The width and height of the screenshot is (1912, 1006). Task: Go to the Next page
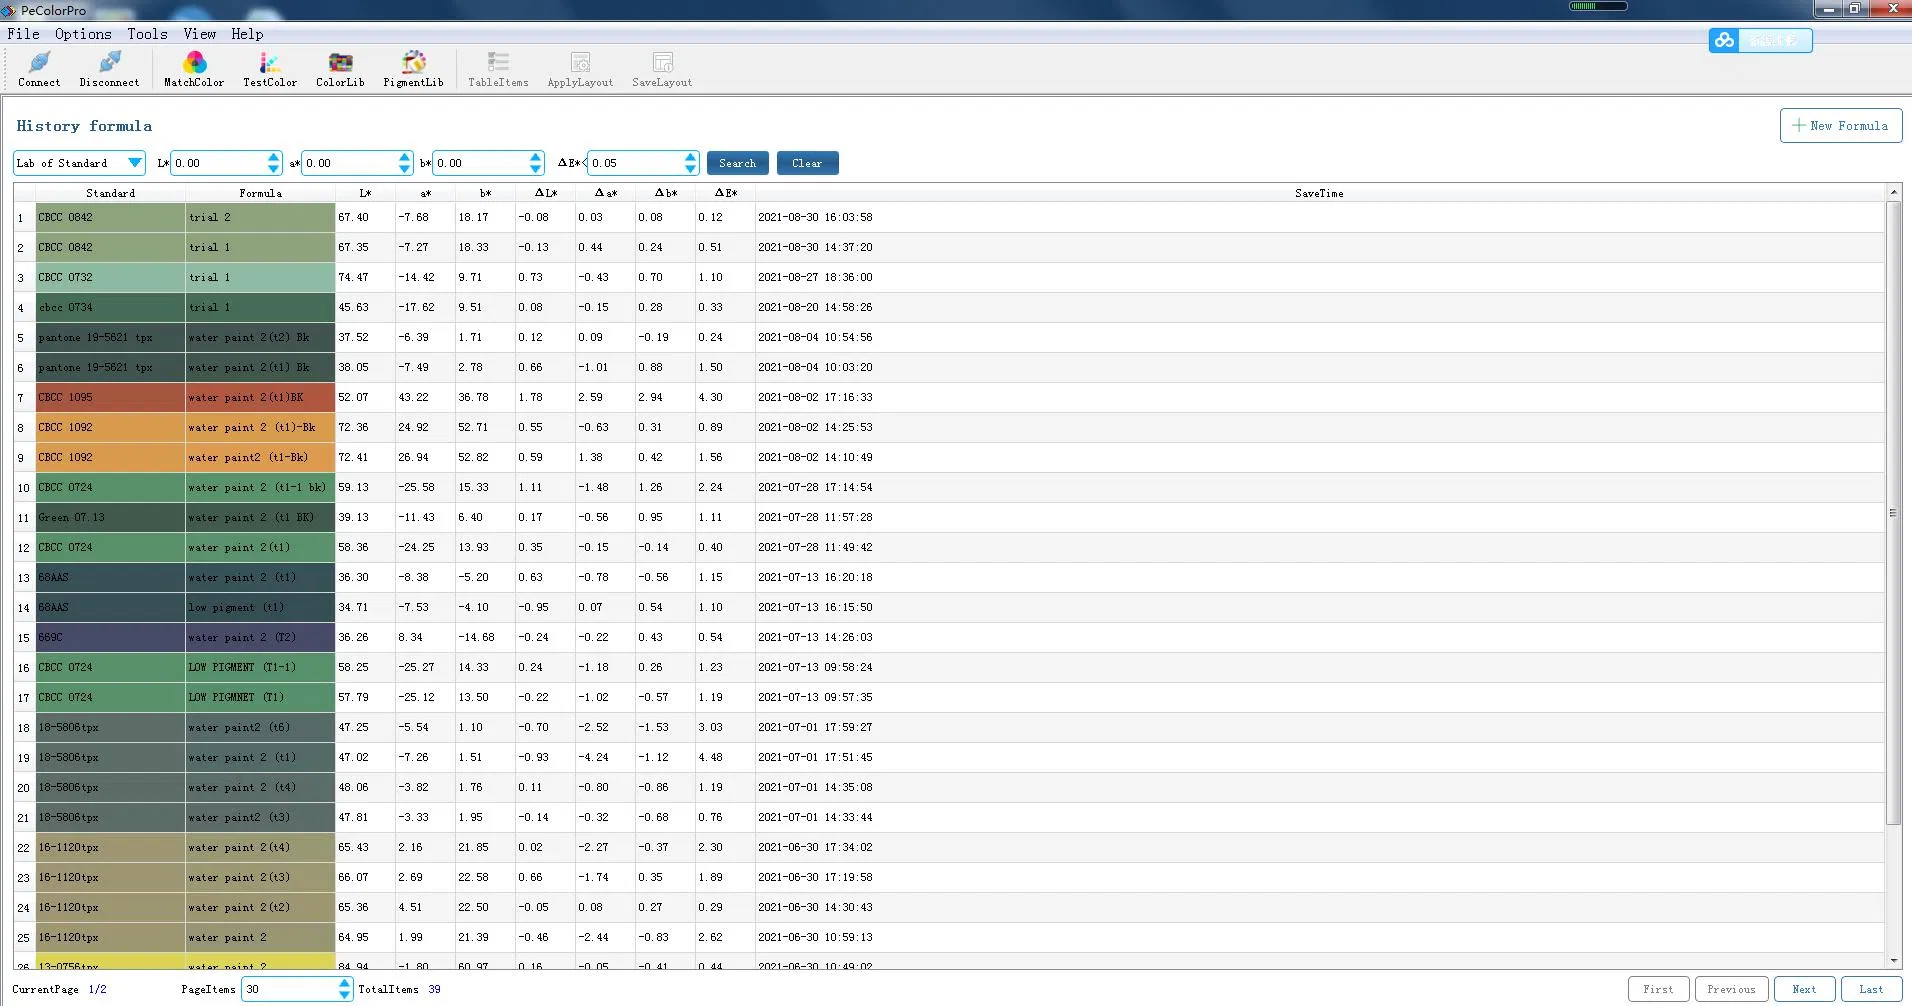point(1804,989)
